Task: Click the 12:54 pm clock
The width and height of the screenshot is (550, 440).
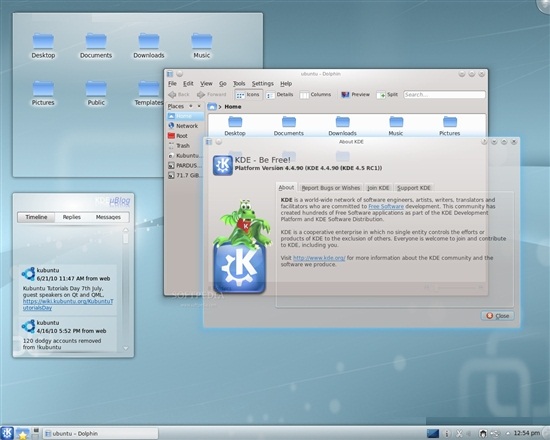Action: tap(526, 433)
